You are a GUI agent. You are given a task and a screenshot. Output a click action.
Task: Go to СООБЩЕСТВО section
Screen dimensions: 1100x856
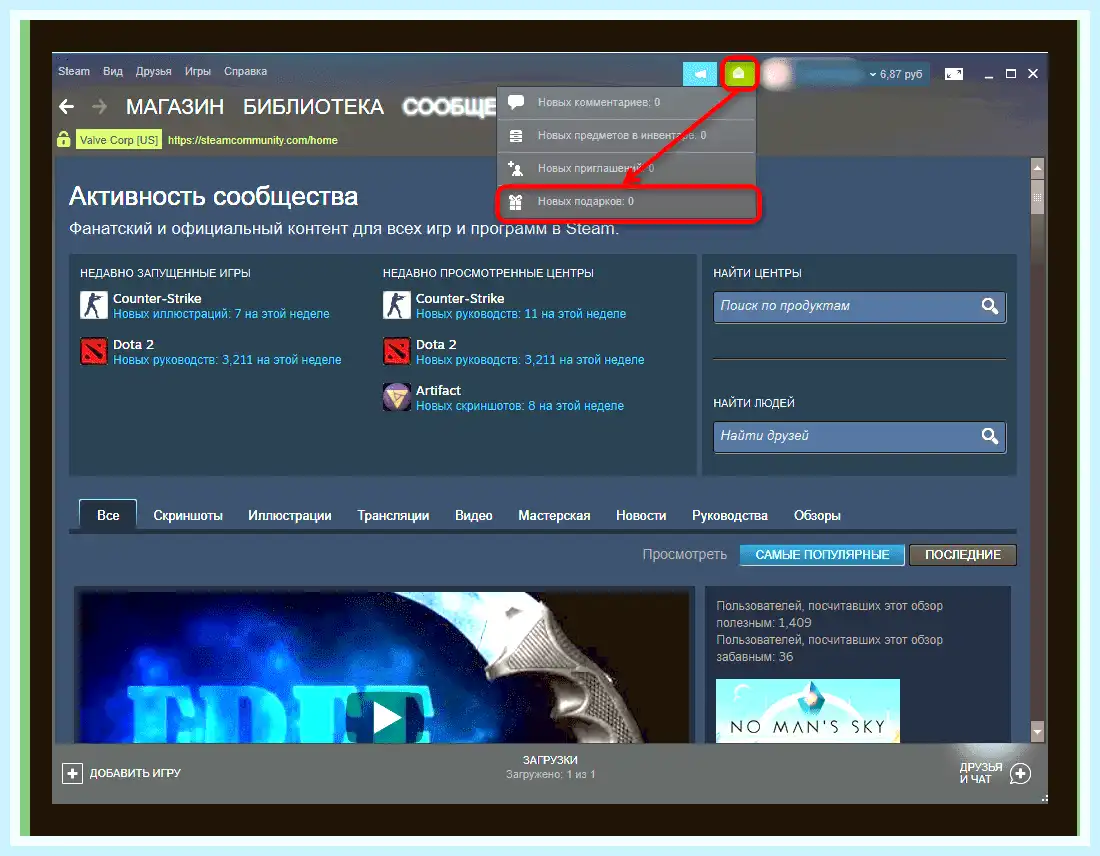click(x=449, y=107)
